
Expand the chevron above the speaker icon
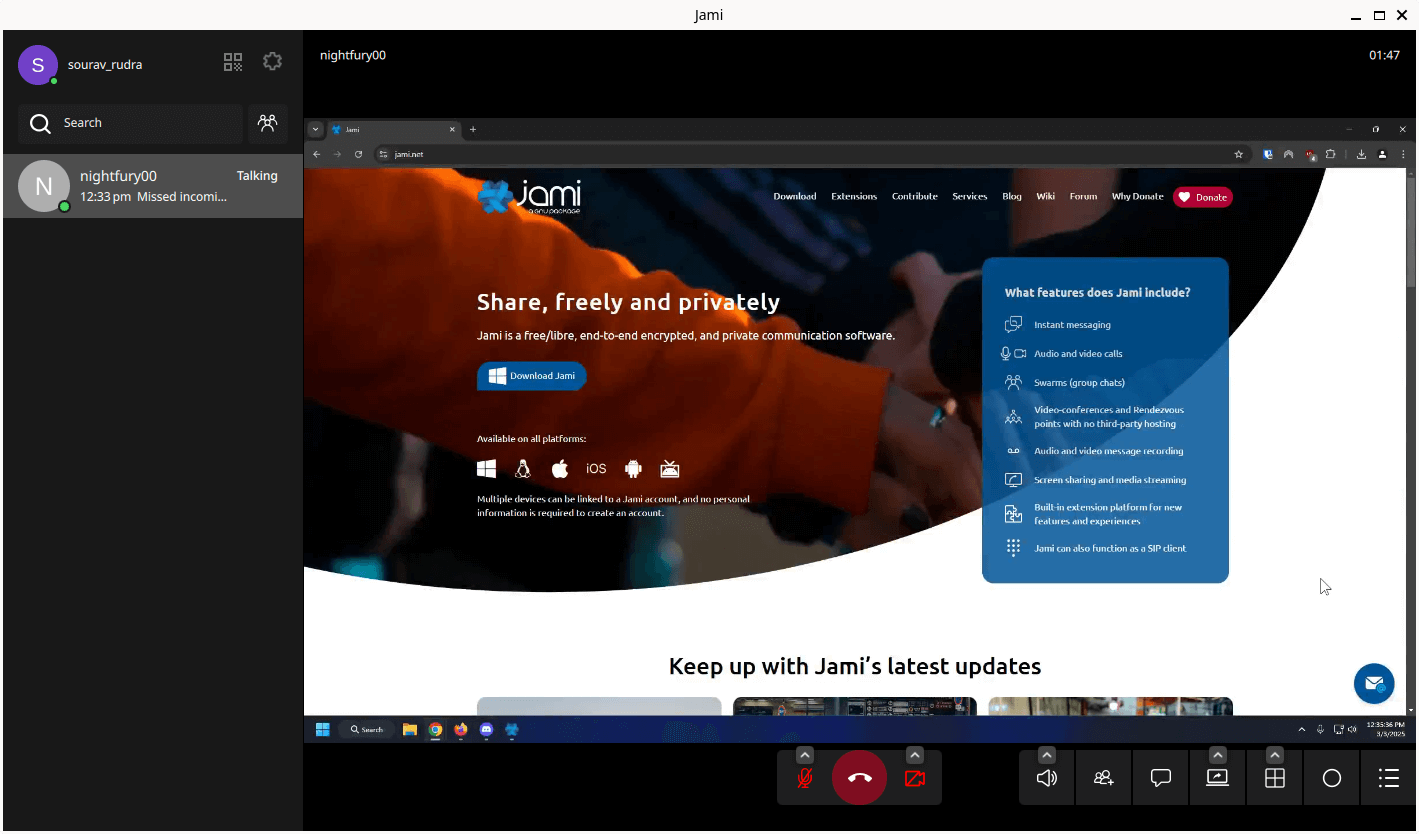pos(1046,754)
